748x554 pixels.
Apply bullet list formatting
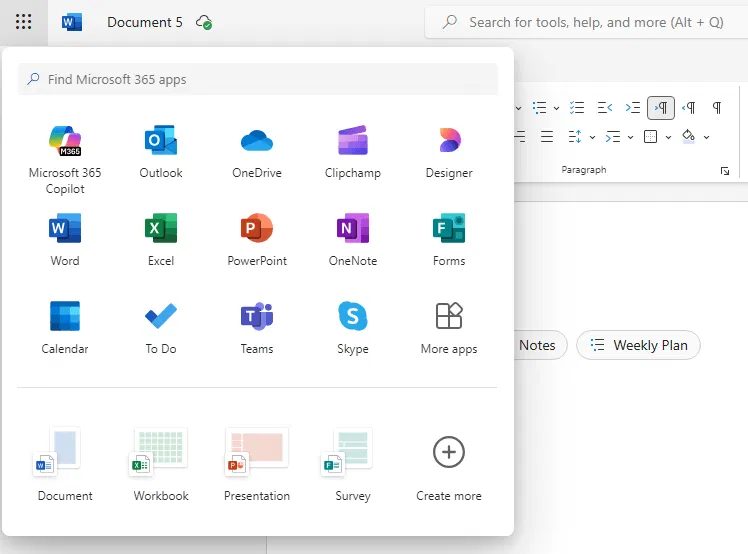(x=540, y=108)
